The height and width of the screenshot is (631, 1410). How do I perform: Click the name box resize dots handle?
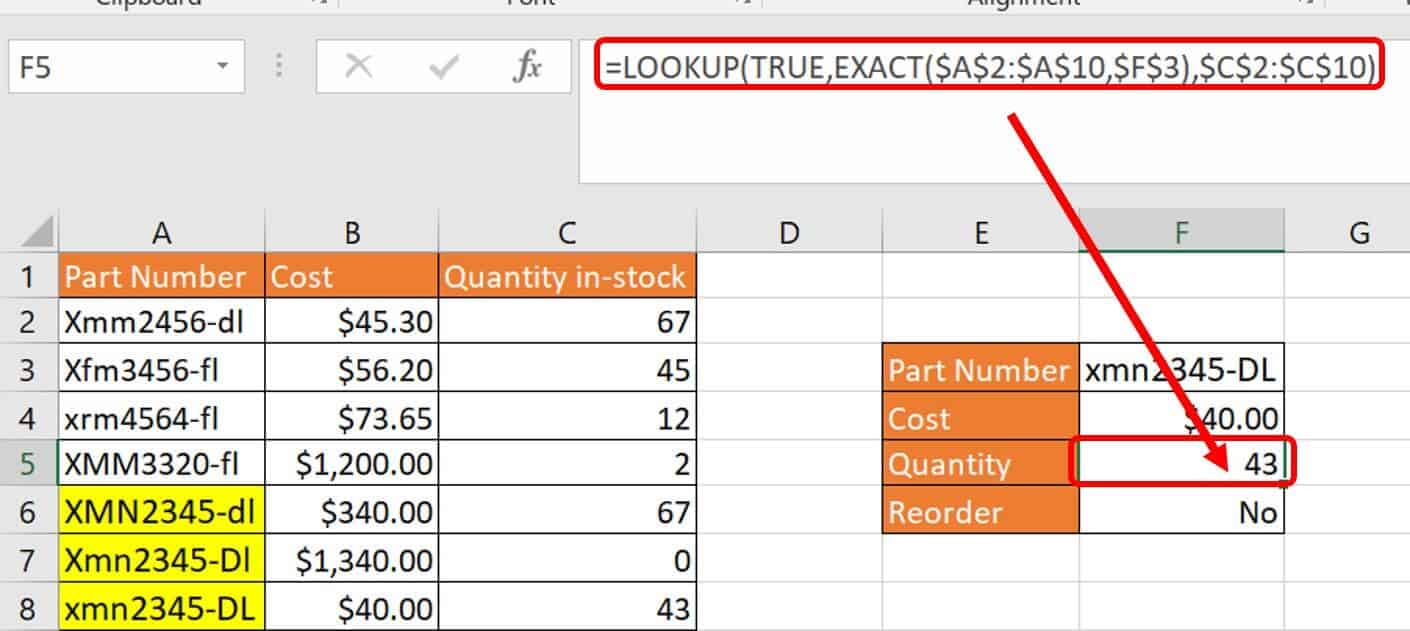(x=280, y=67)
